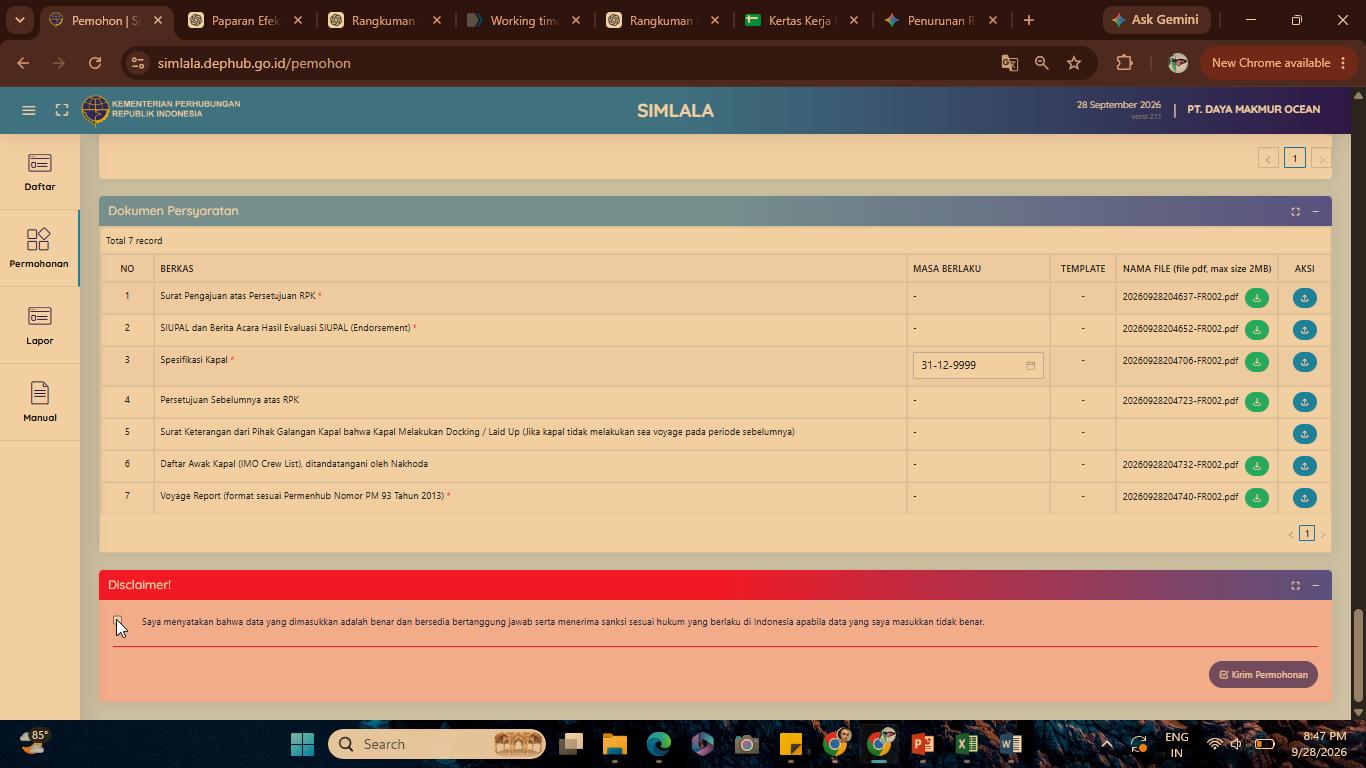This screenshot has width=1366, height=768.
Task: Upload file for Spesifikasi Kapal row
Action: [x=1304, y=362]
